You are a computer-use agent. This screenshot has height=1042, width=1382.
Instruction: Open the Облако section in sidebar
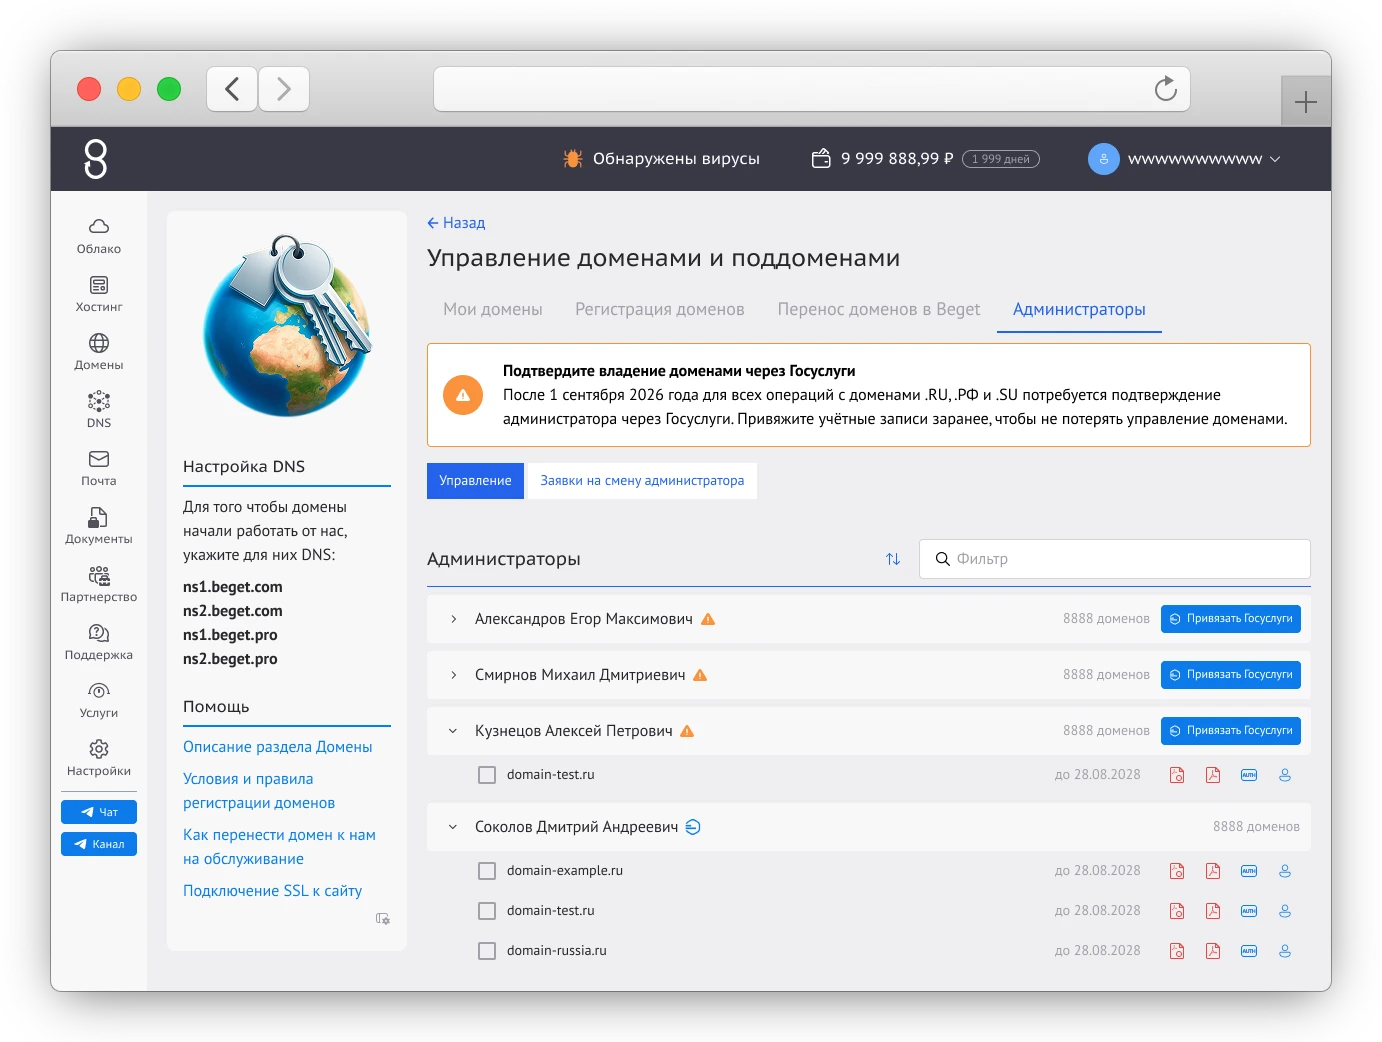click(x=99, y=237)
